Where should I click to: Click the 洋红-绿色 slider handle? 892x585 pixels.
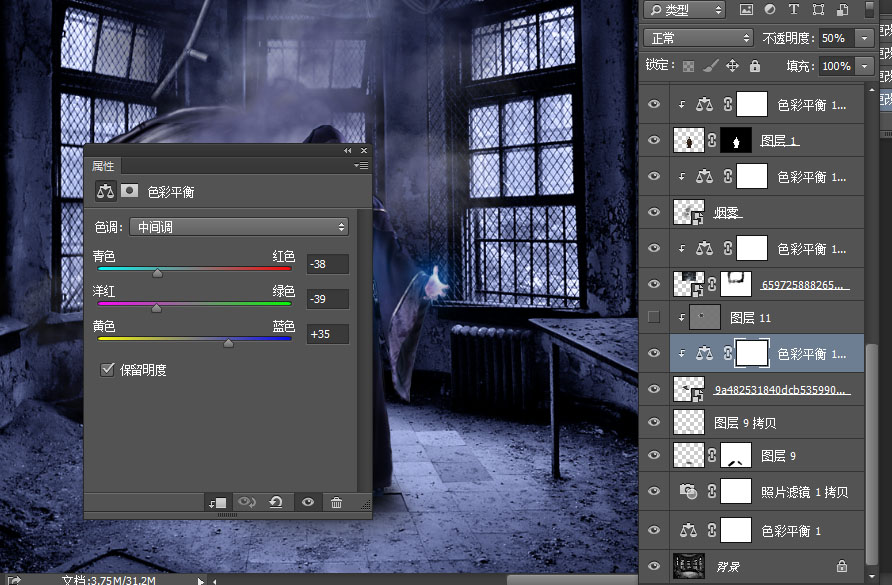click(156, 308)
